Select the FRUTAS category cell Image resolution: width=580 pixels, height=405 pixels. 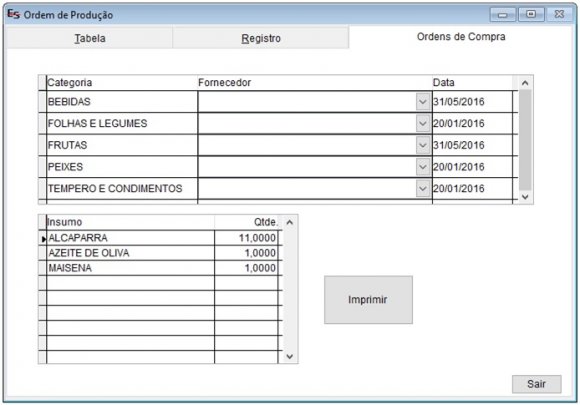122,145
